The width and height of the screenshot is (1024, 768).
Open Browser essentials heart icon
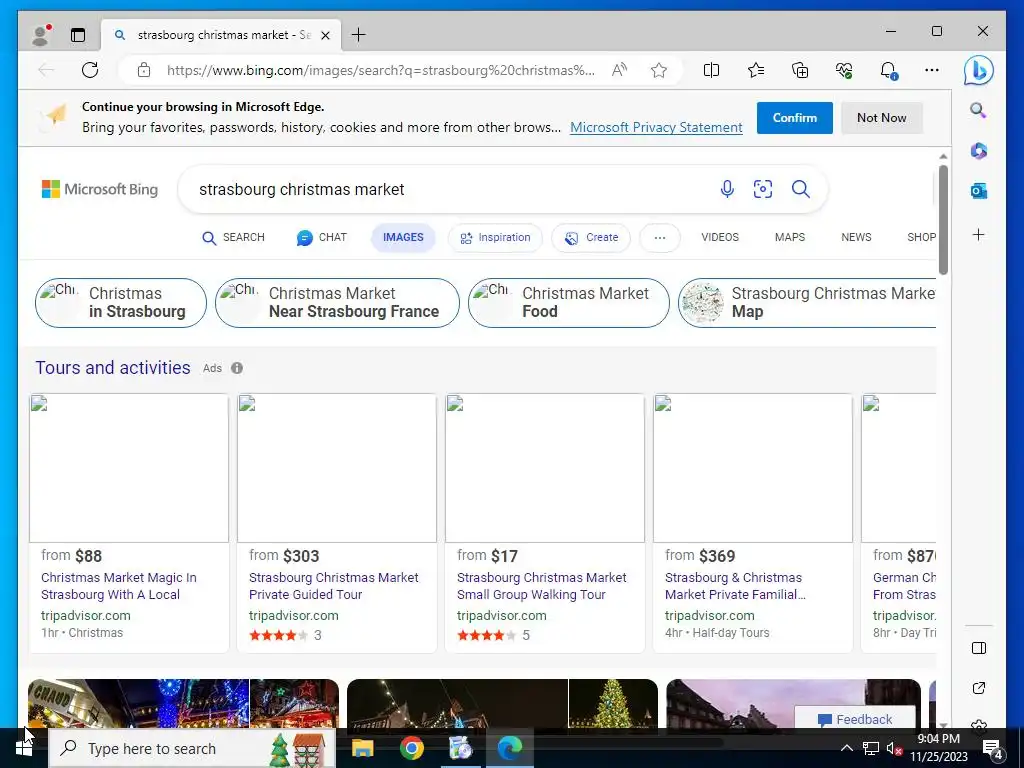pyautogui.click(x=844, y=70)
